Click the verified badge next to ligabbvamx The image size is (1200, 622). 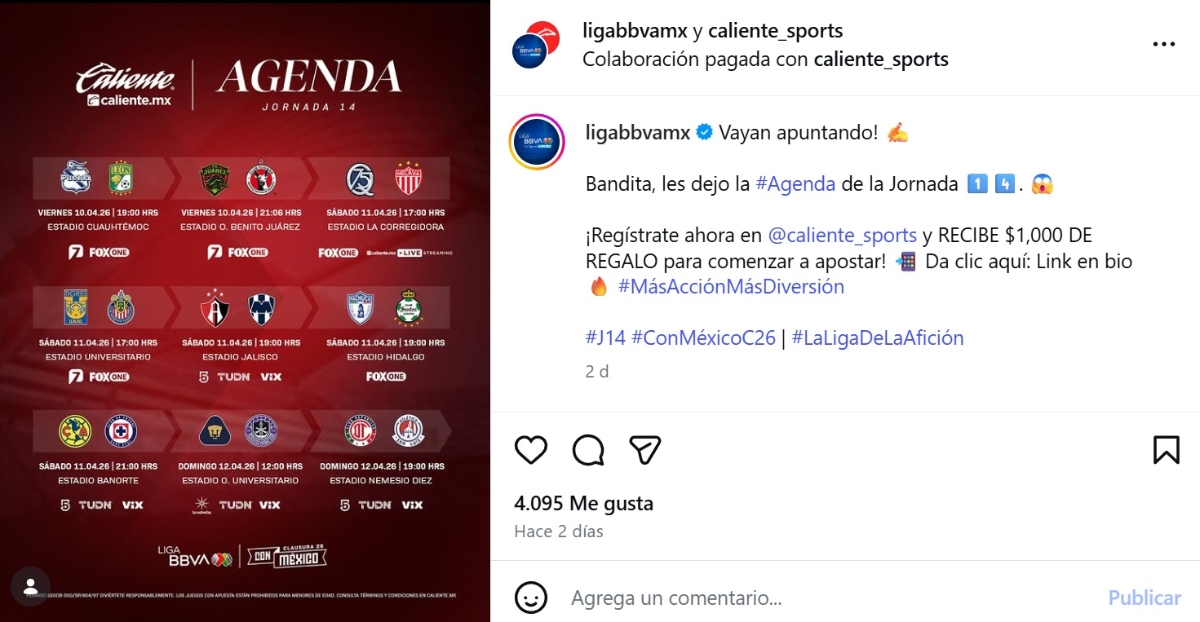tap(704, 133)
